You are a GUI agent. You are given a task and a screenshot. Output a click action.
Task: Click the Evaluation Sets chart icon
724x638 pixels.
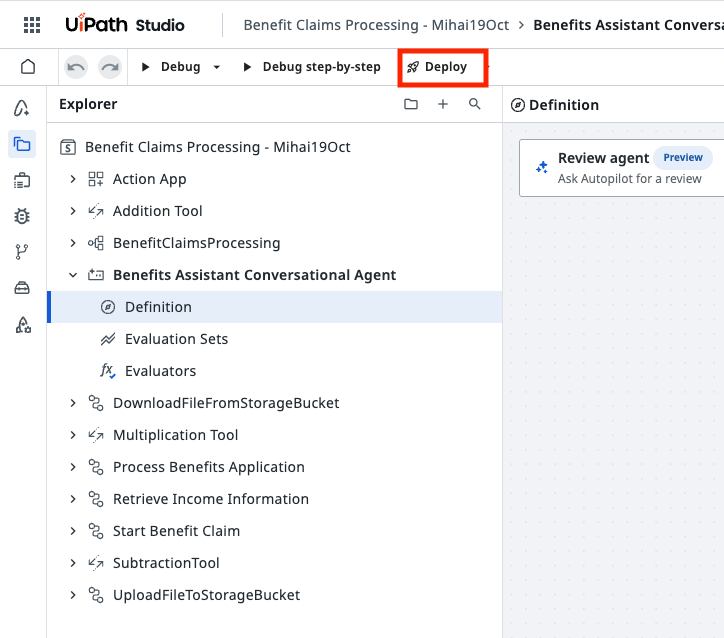pyautogui.click(x=108, y=339)
